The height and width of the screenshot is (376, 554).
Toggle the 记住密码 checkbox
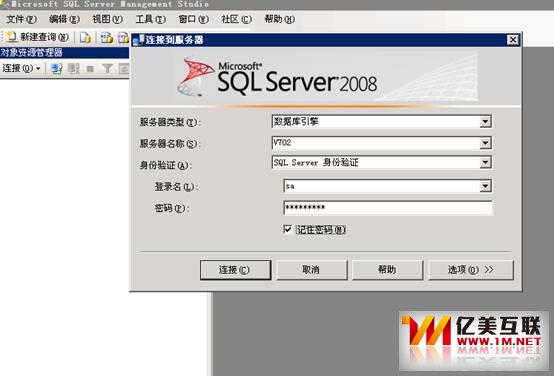coord(287,230)
